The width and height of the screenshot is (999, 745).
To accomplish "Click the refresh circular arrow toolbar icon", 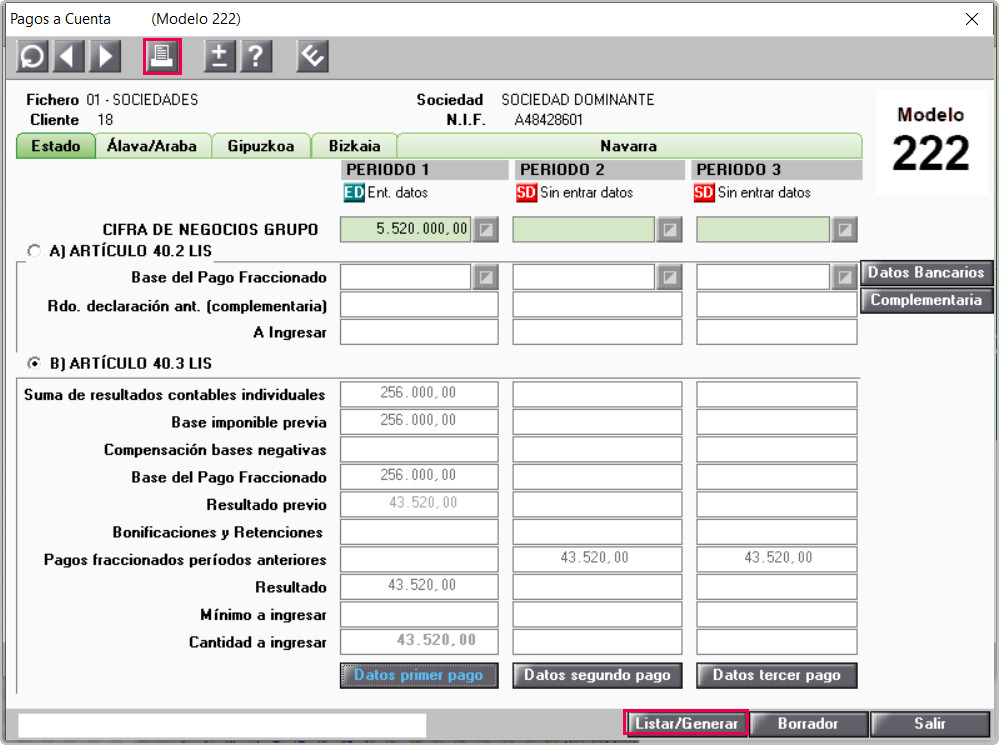I will [32, 56].
